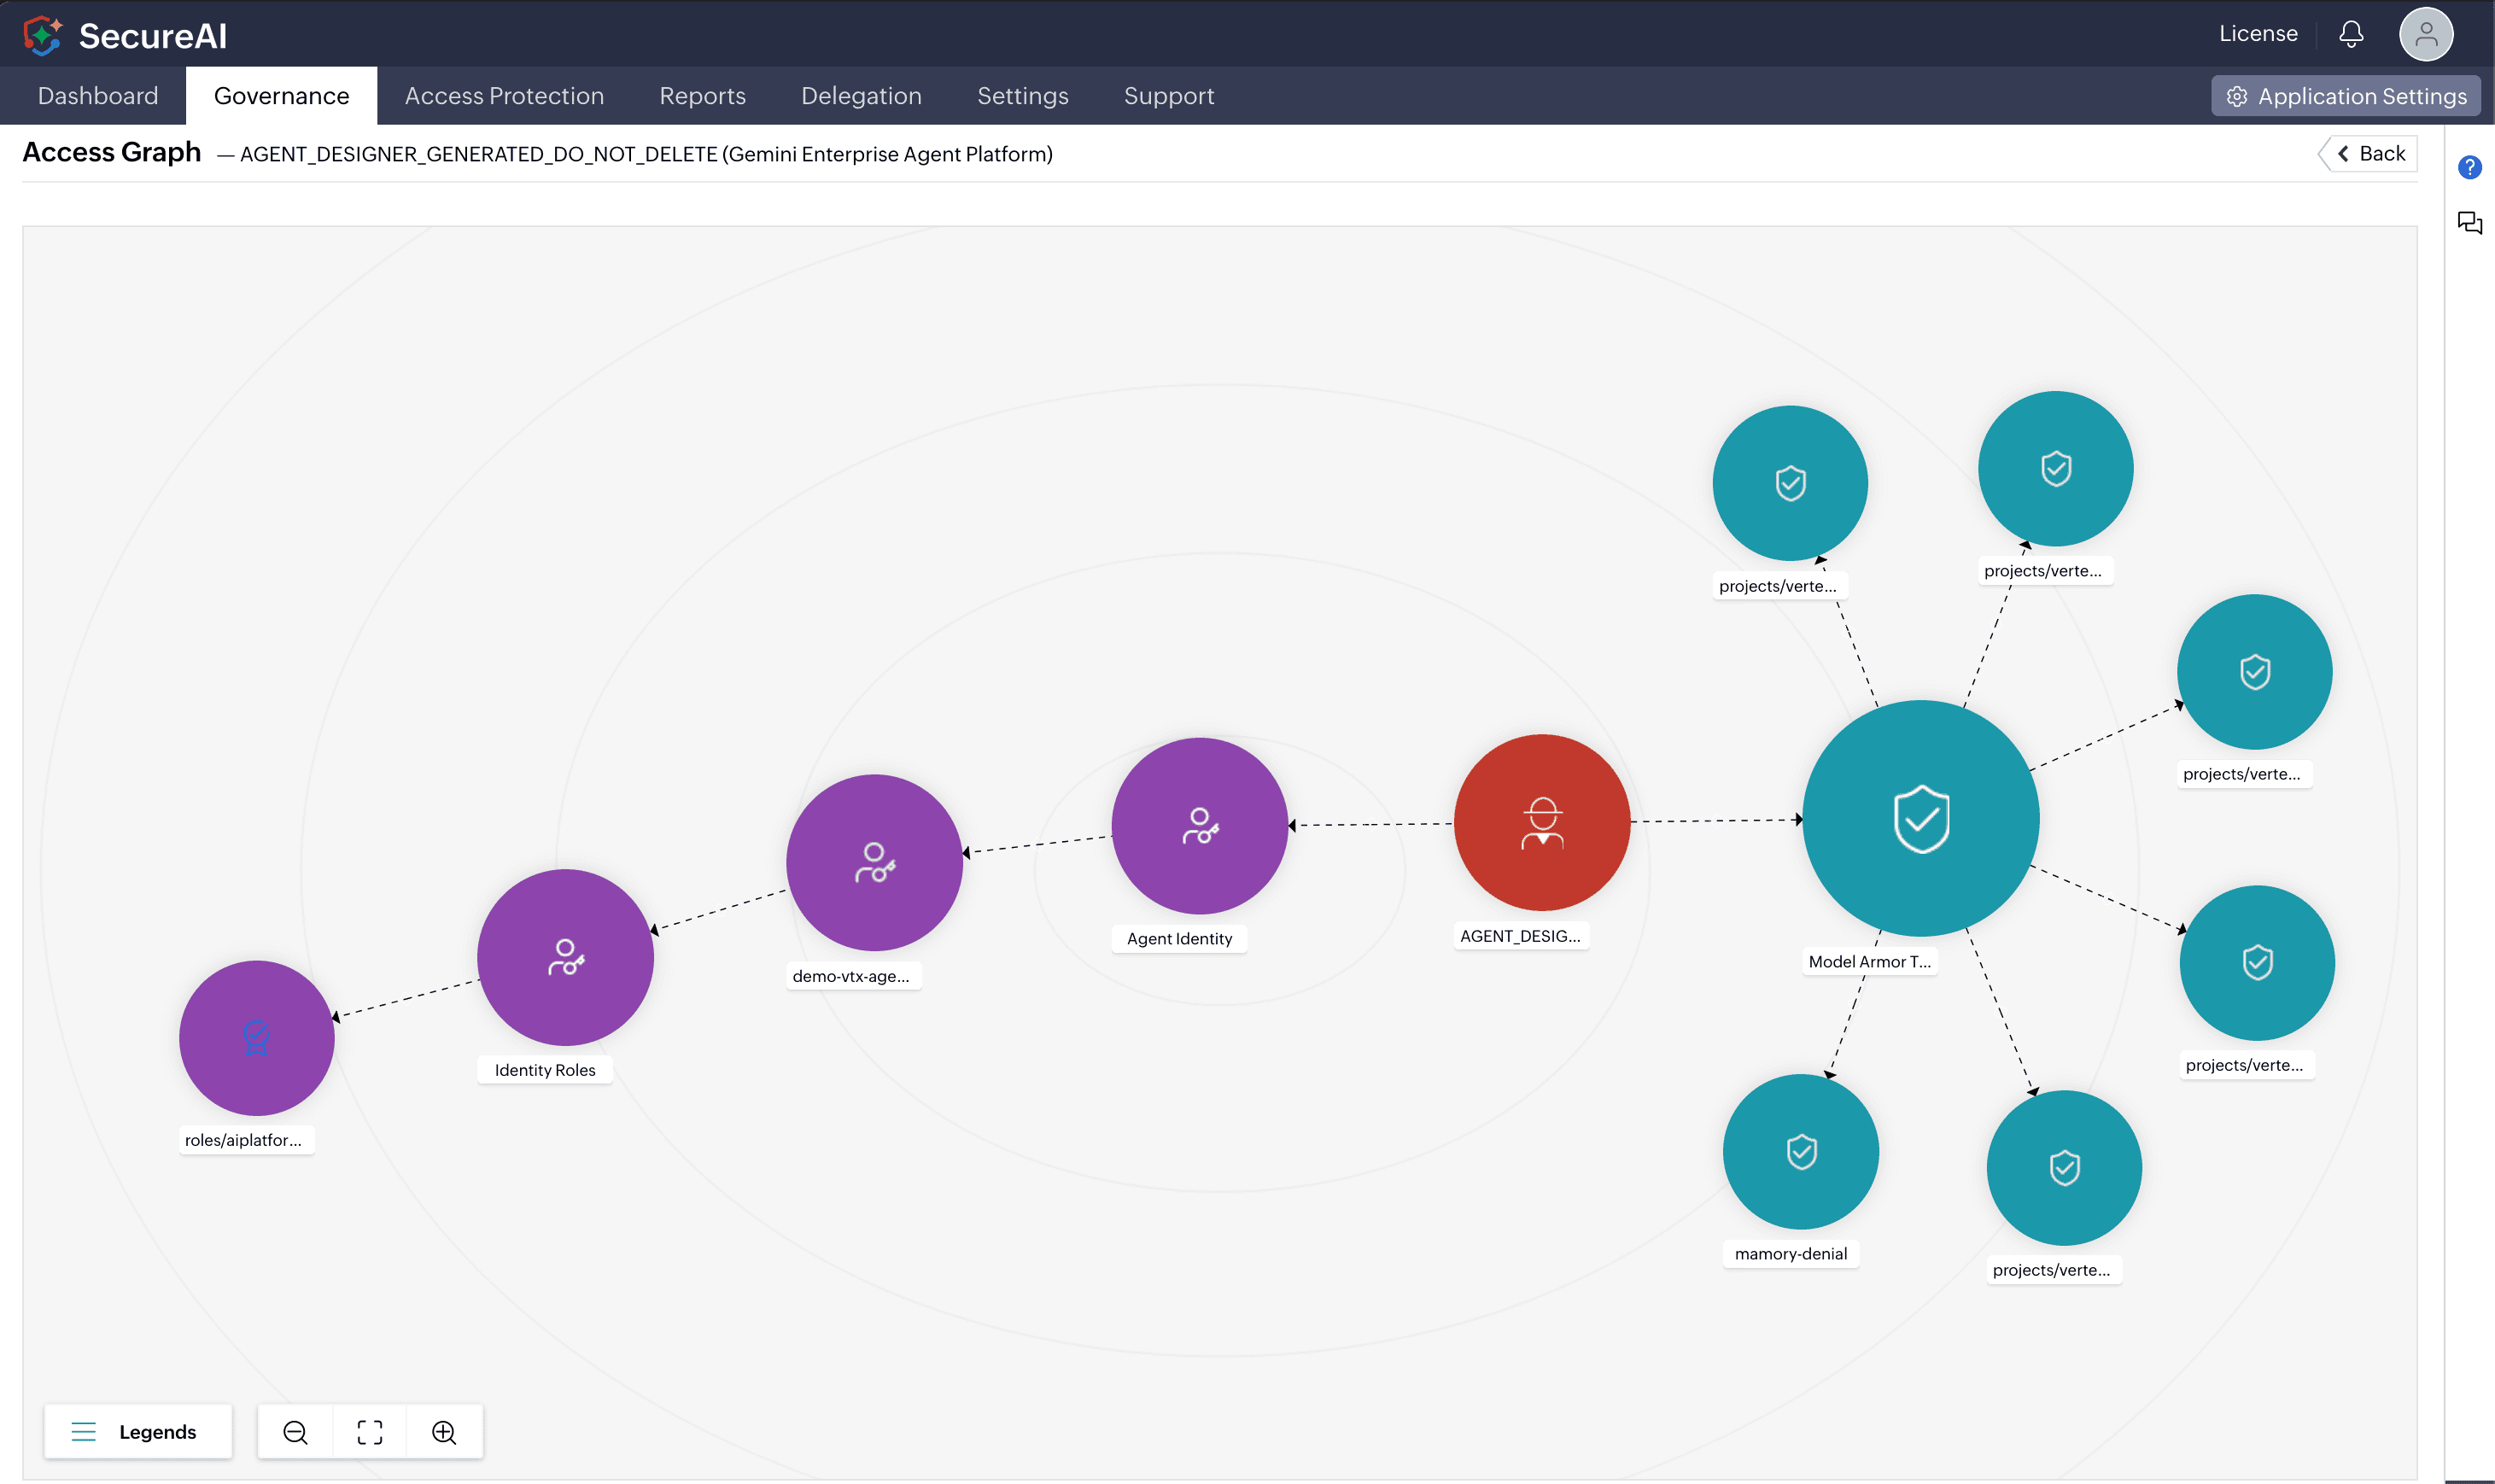The width and height of the screenshot is (2495, 1484).
Task: Select the roles/aiplatfor... node
Action: pyautogui.click(x=257, y=1038)
